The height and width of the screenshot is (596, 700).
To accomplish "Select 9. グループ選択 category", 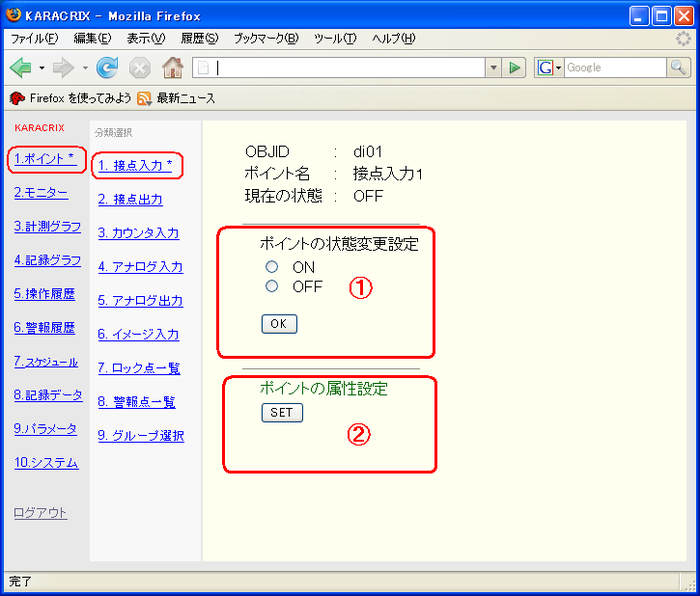I will coord(141,436).
